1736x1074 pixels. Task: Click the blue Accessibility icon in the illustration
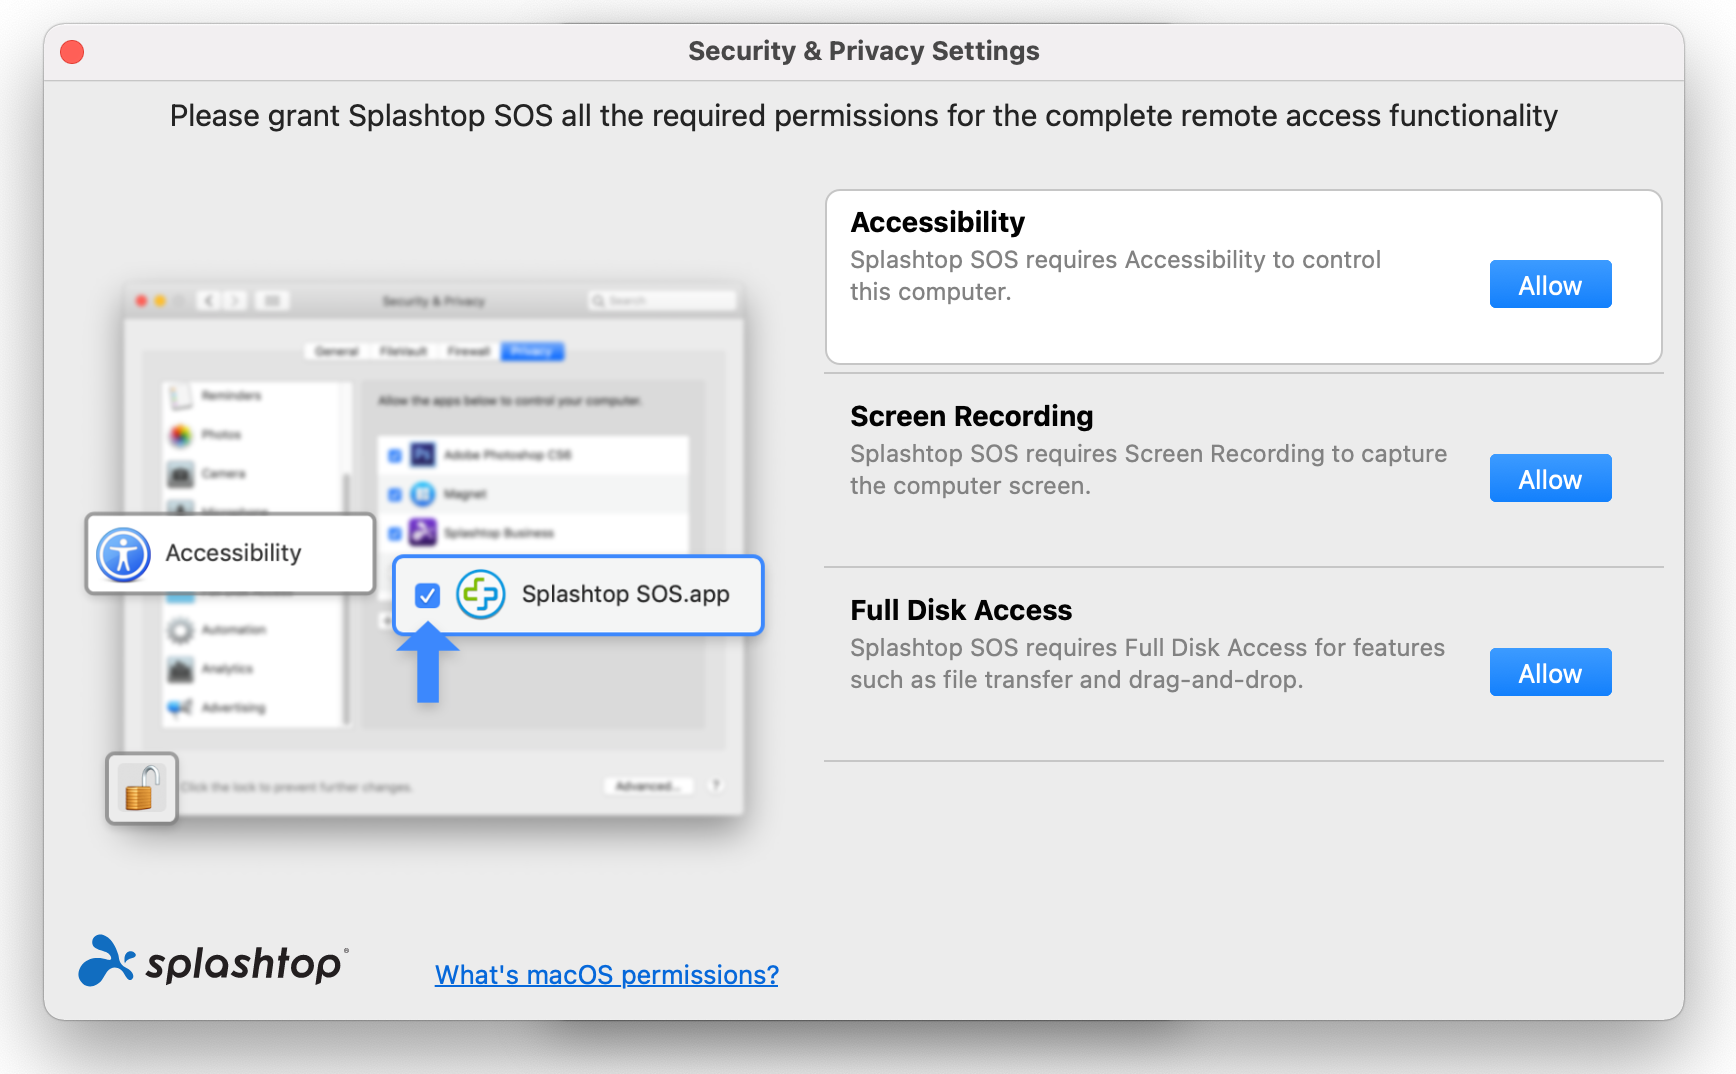124,554
